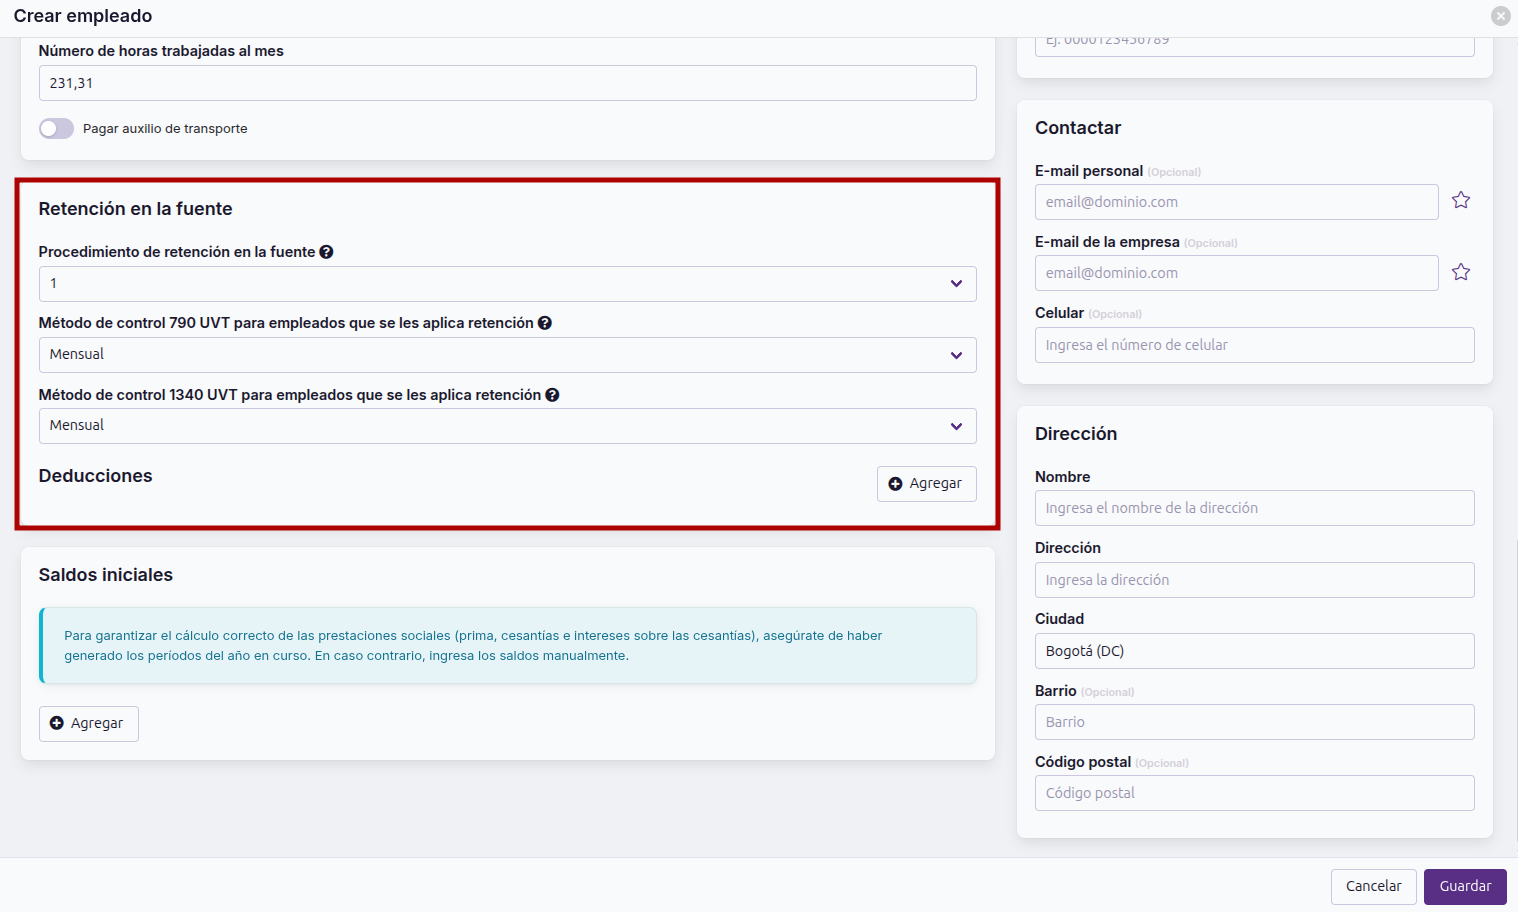The image size is (1518, 912).
Task: Click the Dirección section heading
Action: pos(1076,434)
